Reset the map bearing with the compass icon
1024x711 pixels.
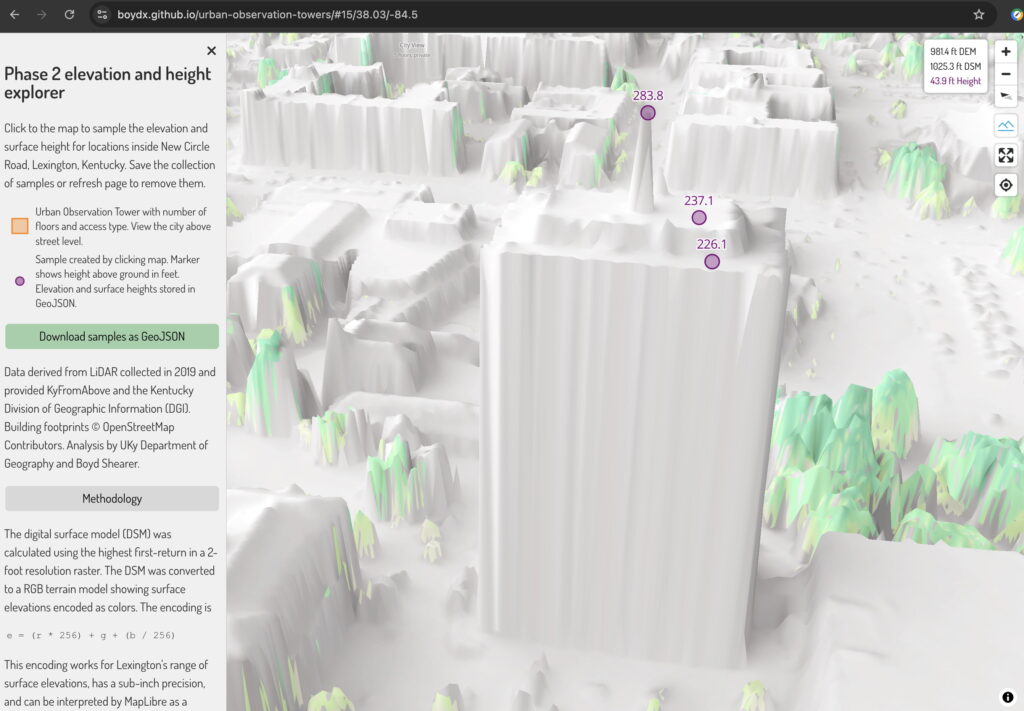point(1006,95)
